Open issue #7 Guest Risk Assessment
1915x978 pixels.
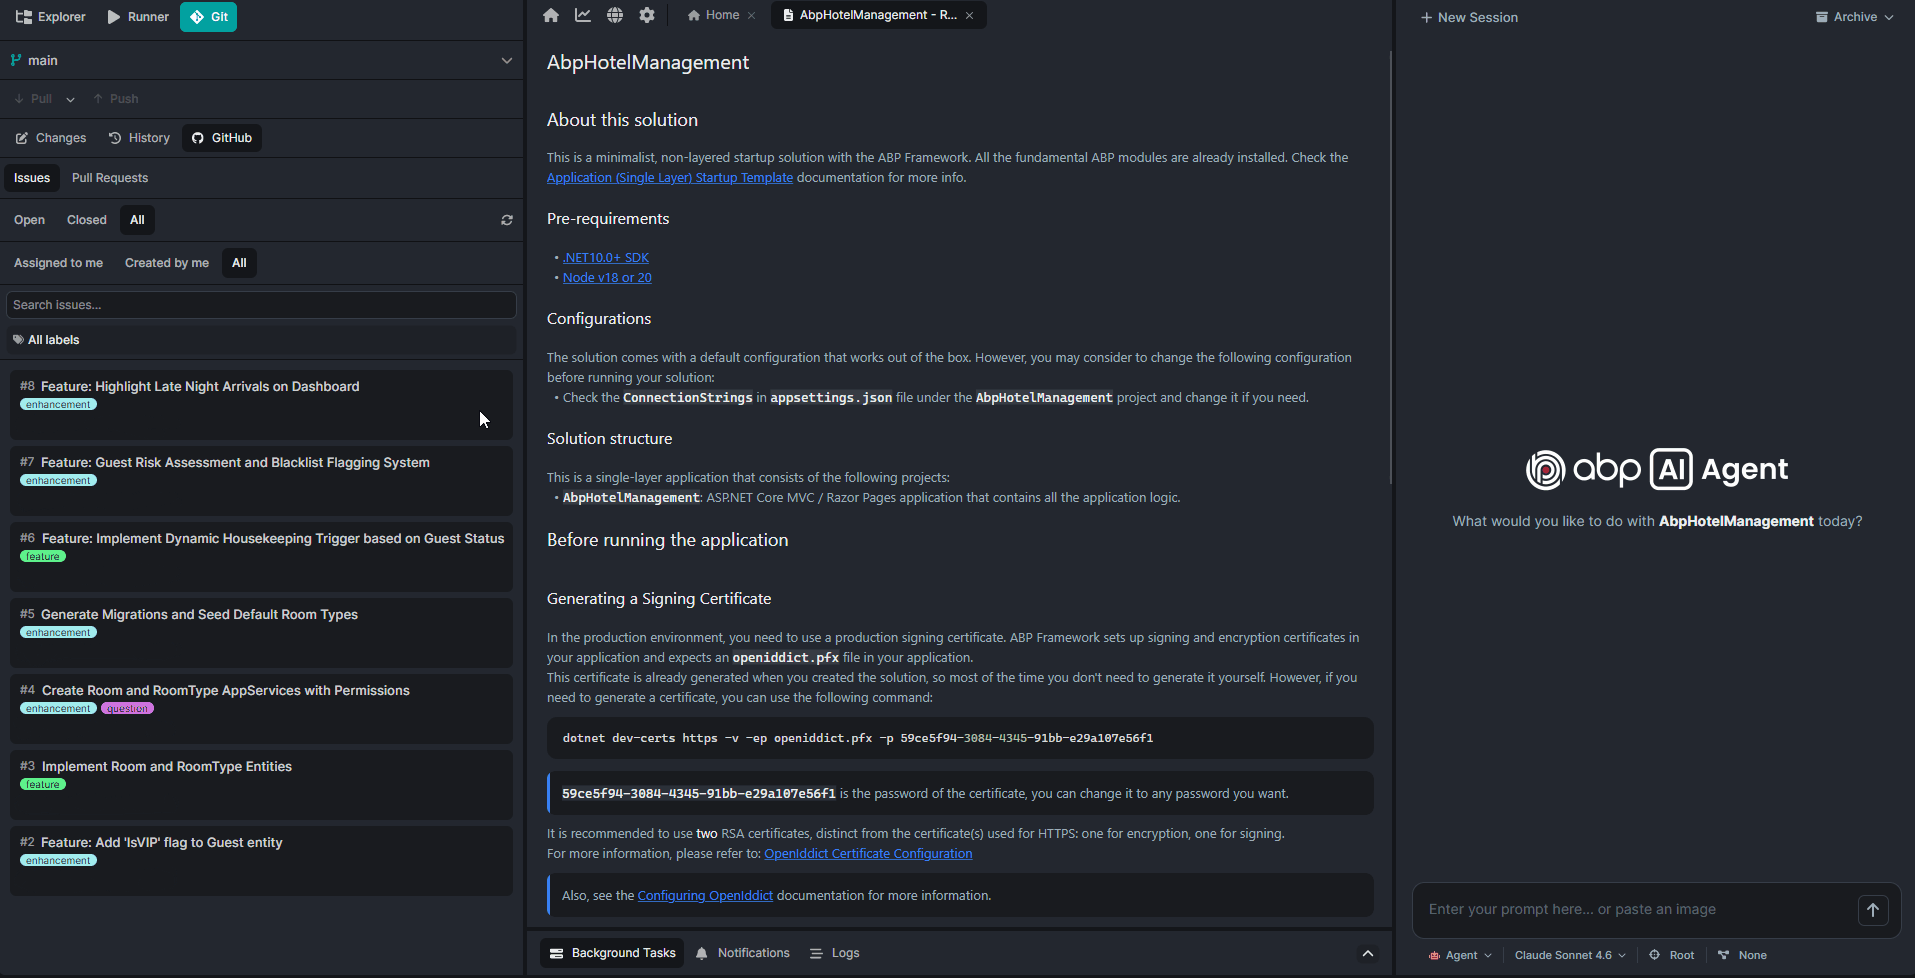pos(261,481)
